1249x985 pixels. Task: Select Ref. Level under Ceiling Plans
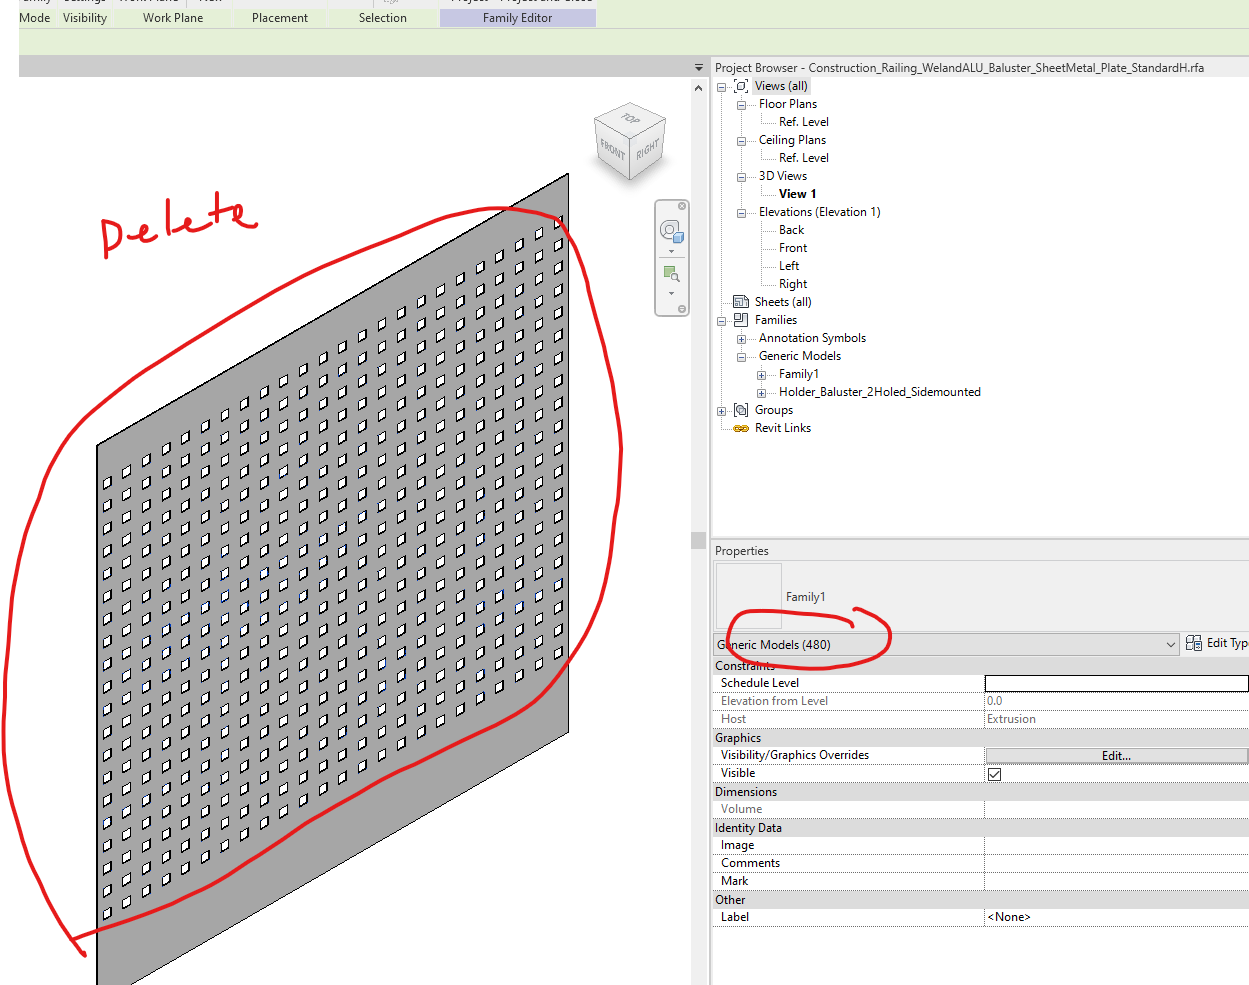(804, 158)
